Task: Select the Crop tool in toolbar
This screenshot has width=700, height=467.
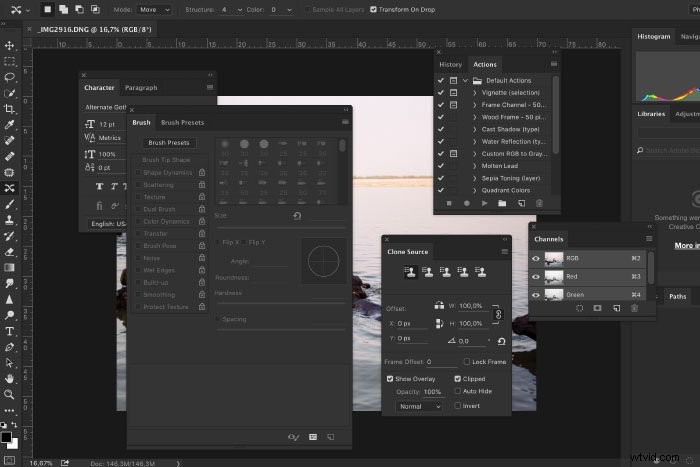Action: (9, 109)
